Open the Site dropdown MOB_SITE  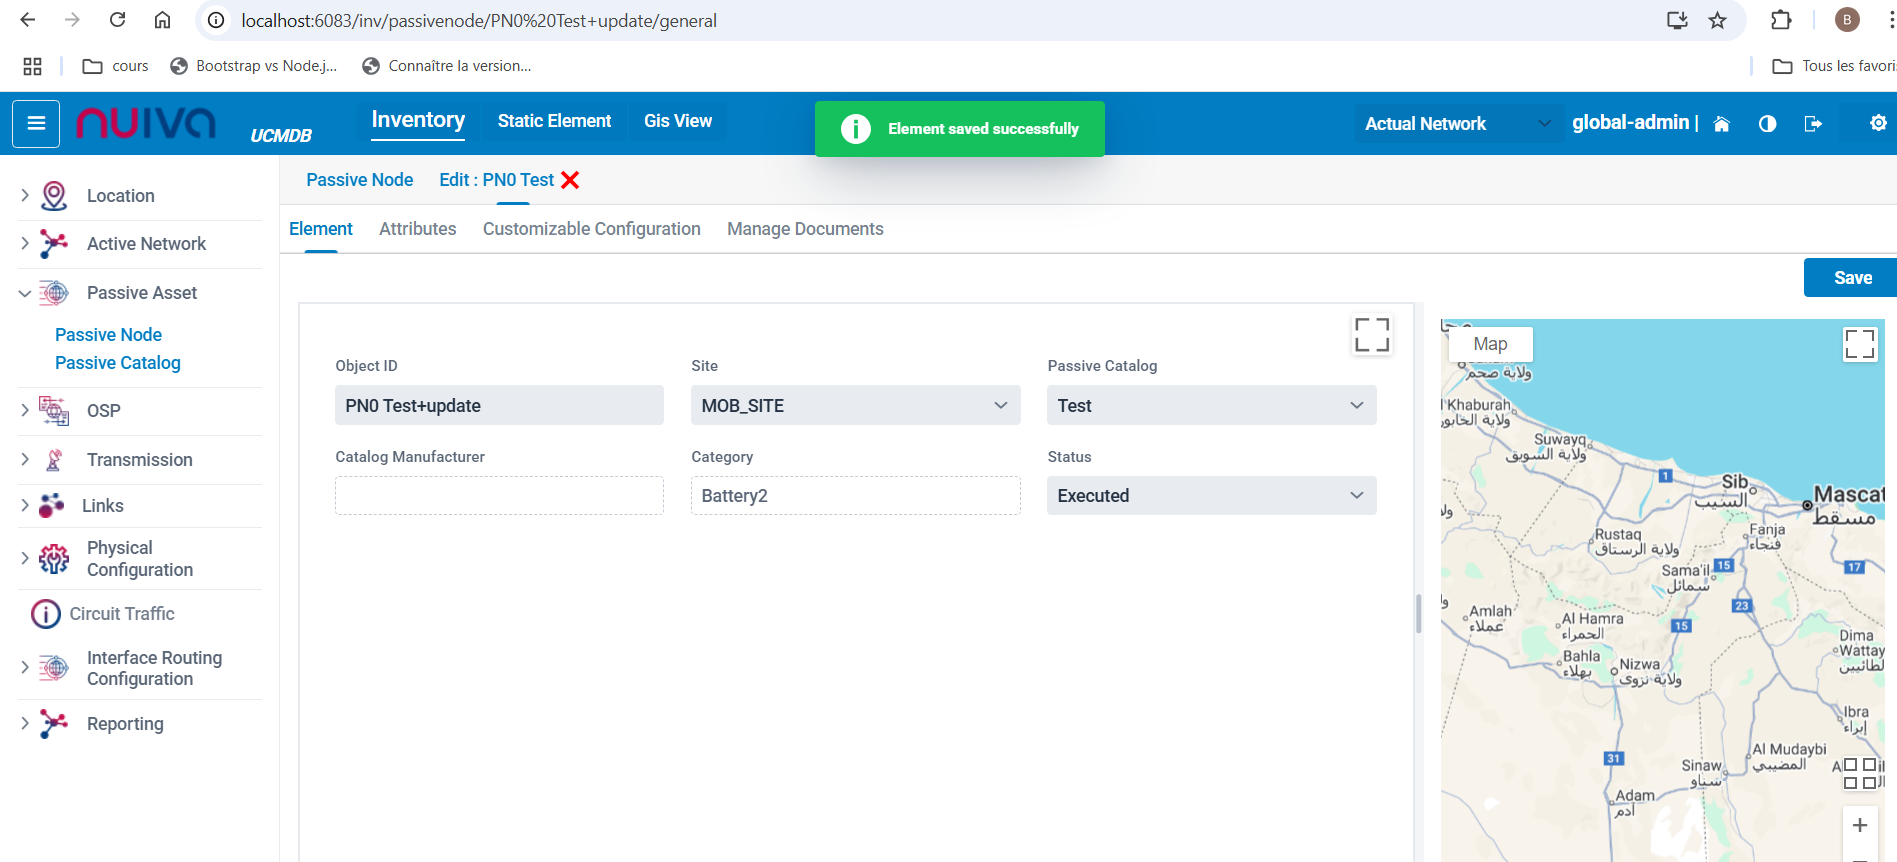[x=855, y=406]
